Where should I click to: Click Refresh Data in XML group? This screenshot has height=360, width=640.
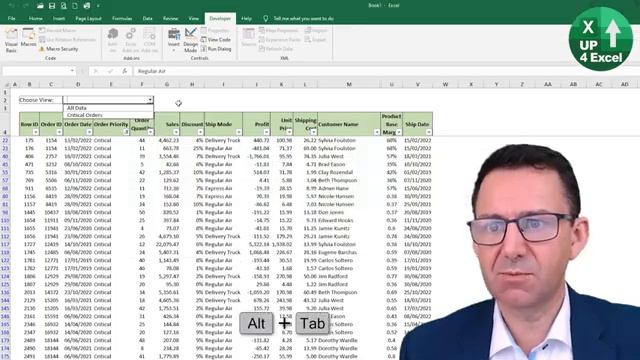pos(276,49)
